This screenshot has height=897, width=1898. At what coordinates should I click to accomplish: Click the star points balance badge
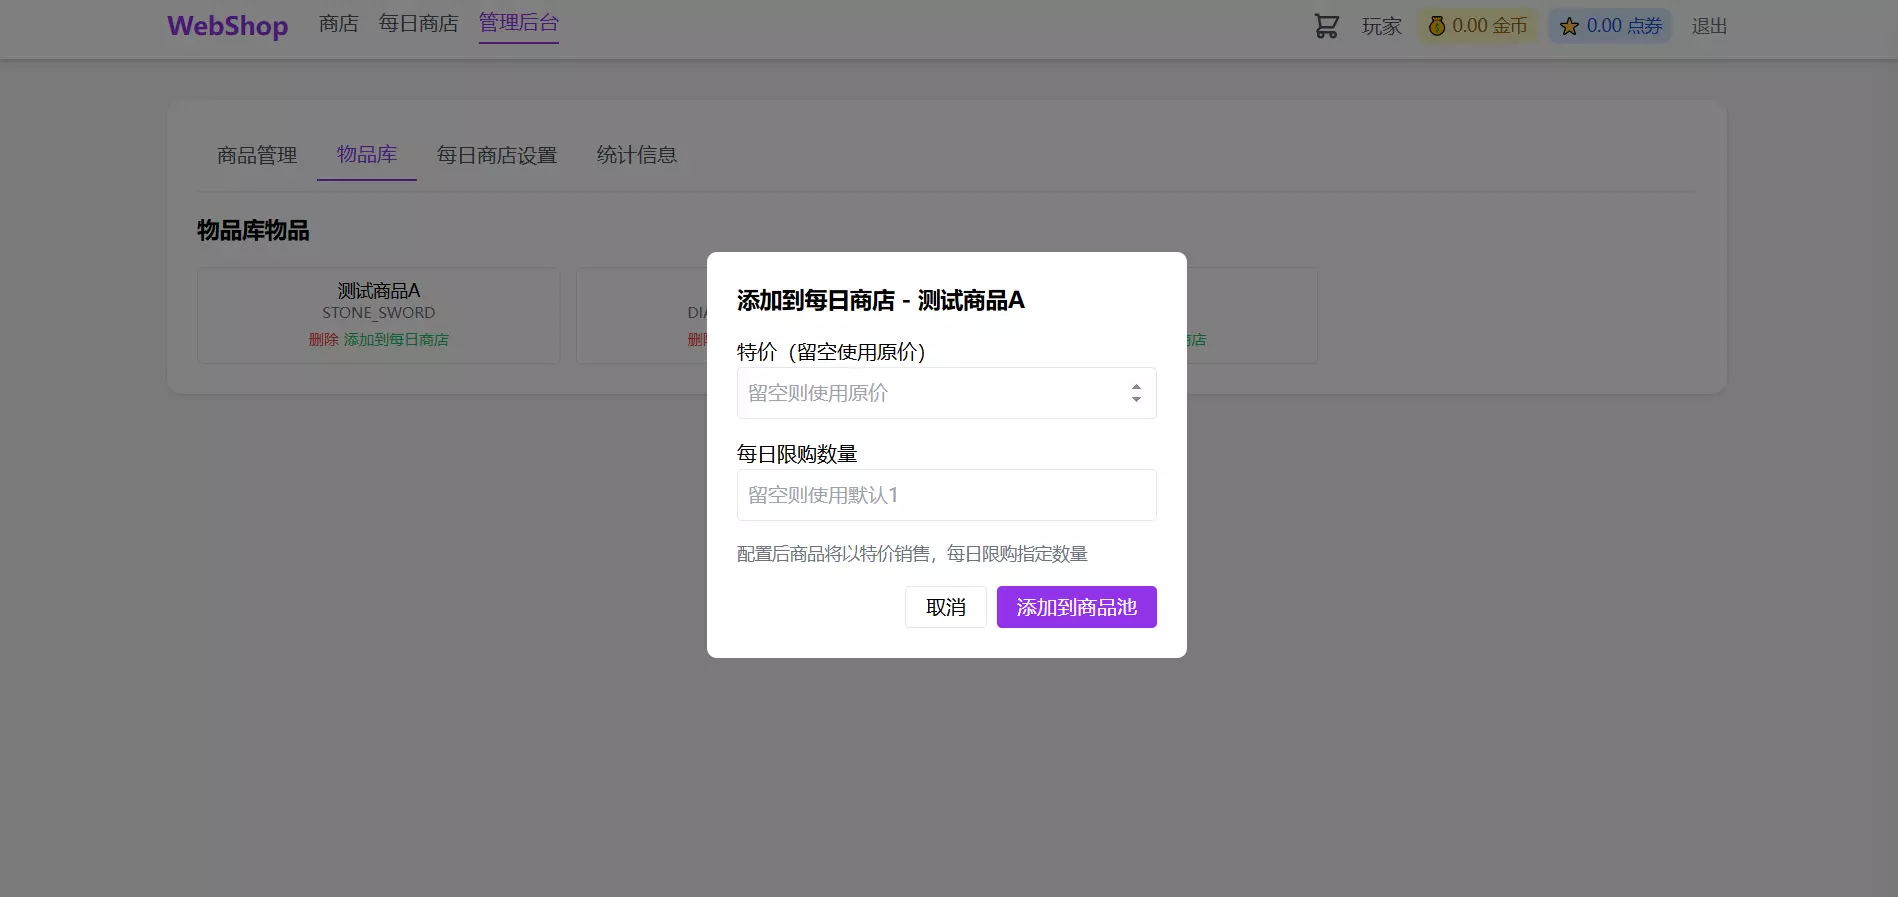1610,26
